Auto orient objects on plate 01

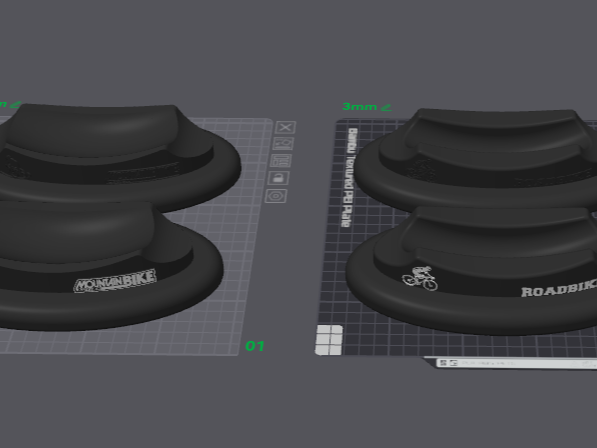[x=283, y=144]
